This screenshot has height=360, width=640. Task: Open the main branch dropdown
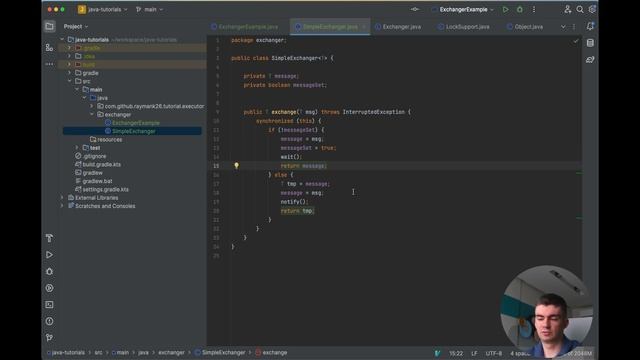149,9
